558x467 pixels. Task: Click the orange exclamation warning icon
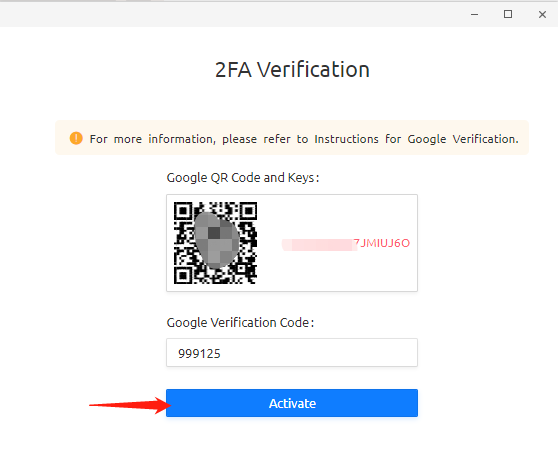[76, 138]
